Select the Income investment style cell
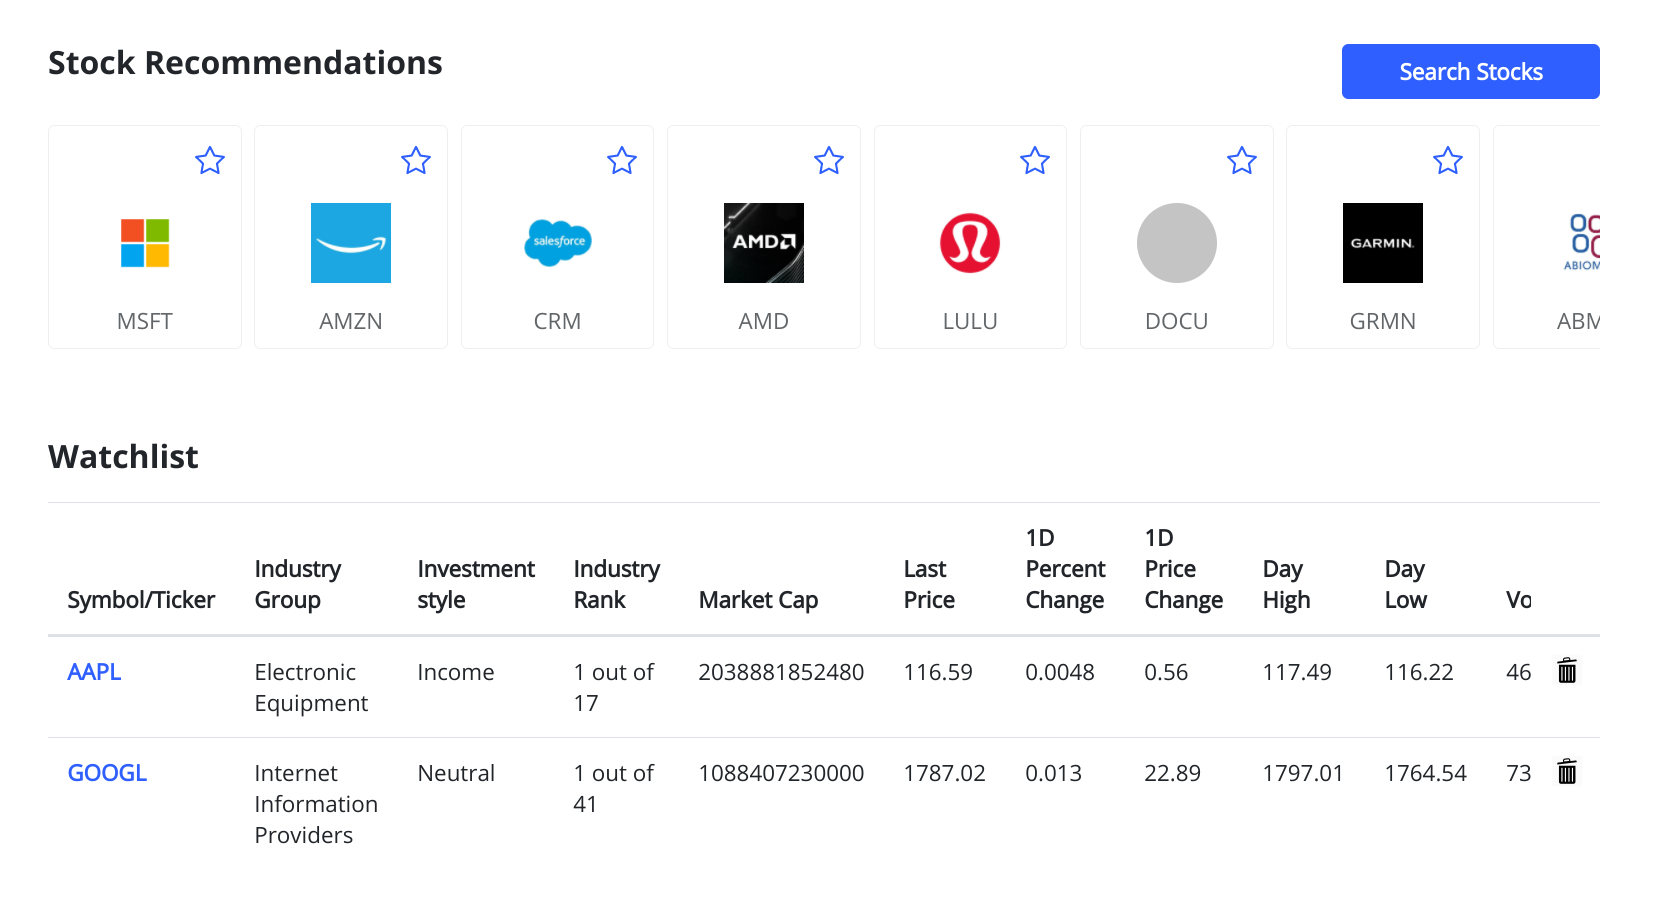Viewport: 1679px width, 913px height. coord(456,672)
